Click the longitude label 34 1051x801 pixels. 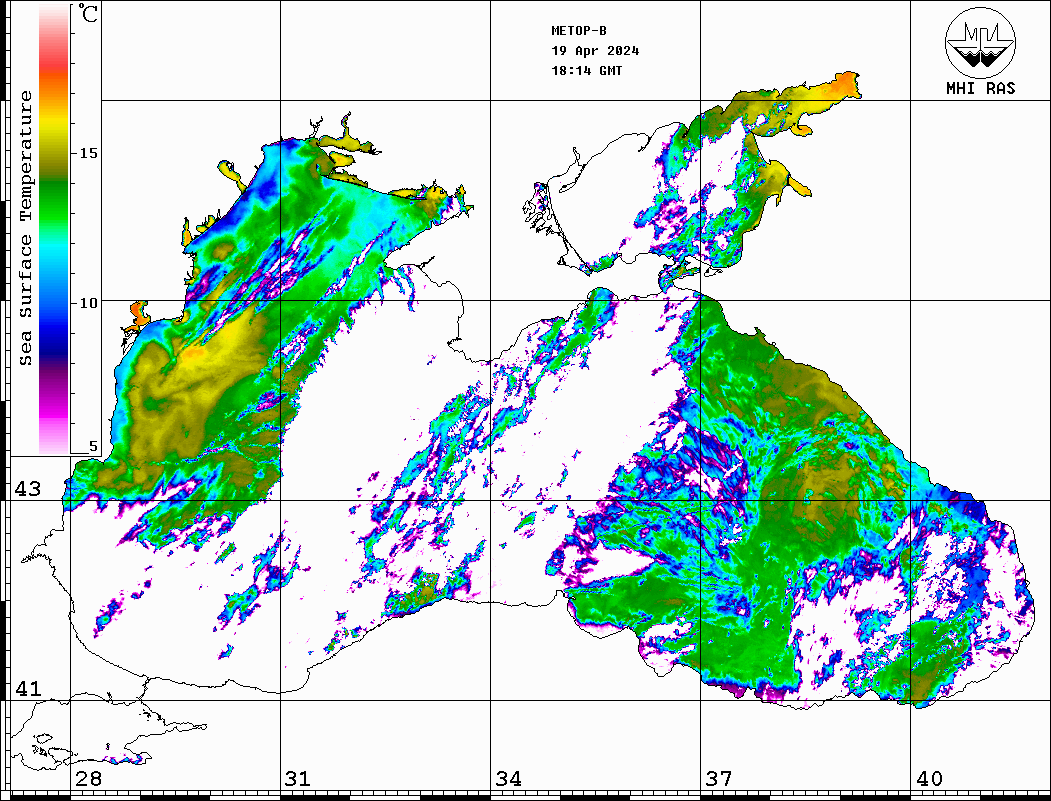(509, 779)
